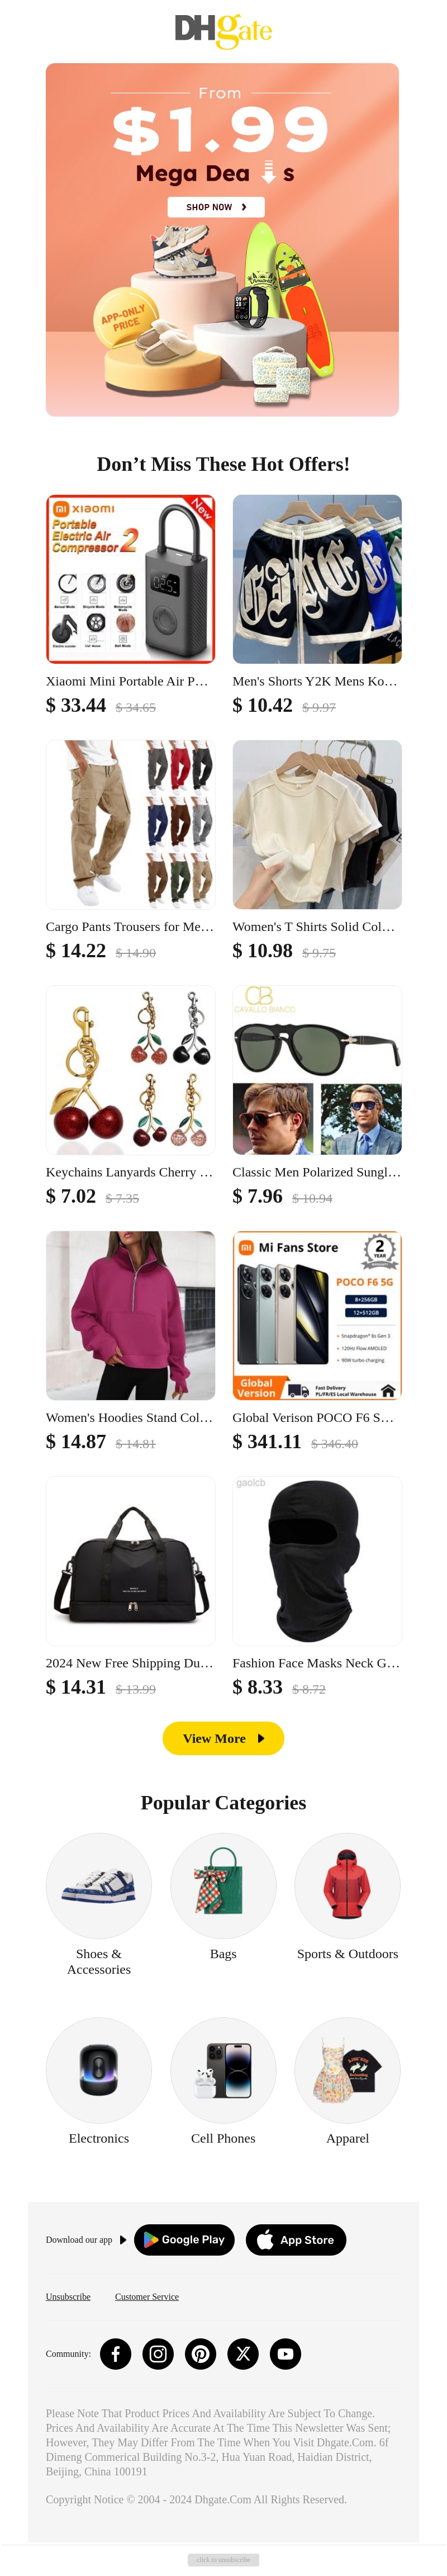Open the Xiaomi Portable Air Compressor product image
The width and height of the screenshot is (447, 2576).
(x=130, y=579)
